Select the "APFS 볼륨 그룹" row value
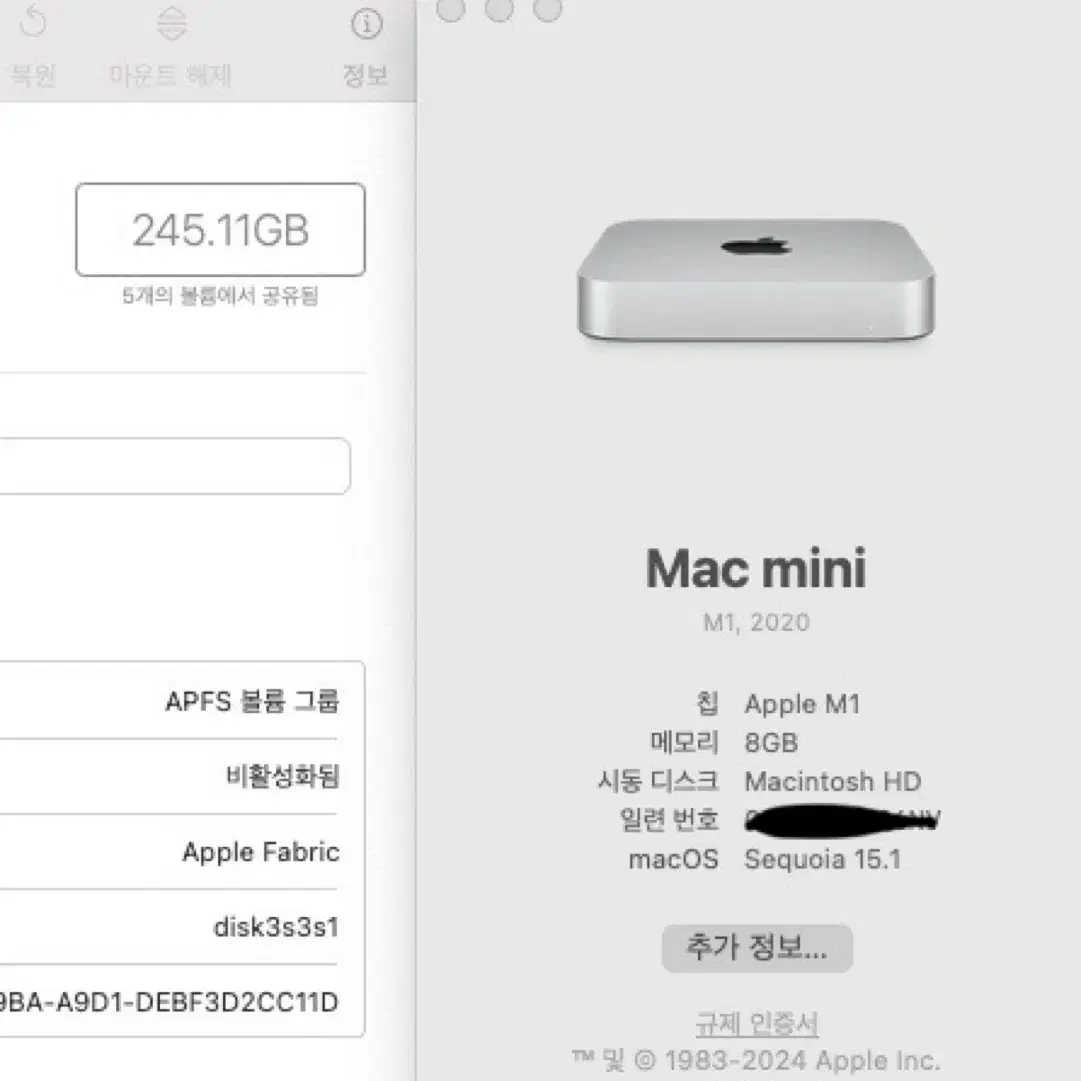Screen dimensions: 1081x1081 (252, 701)
